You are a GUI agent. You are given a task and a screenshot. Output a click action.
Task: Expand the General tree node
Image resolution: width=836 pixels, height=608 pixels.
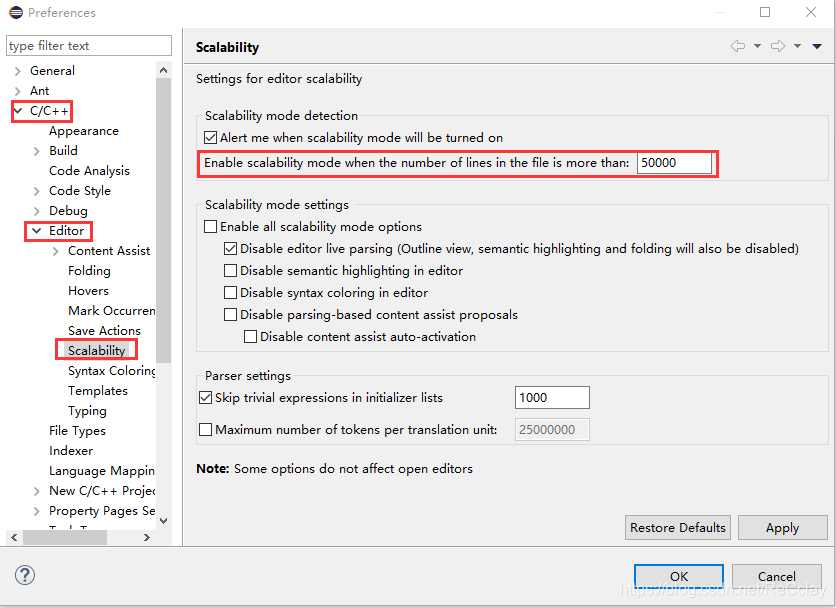click(x=18, y=71)
